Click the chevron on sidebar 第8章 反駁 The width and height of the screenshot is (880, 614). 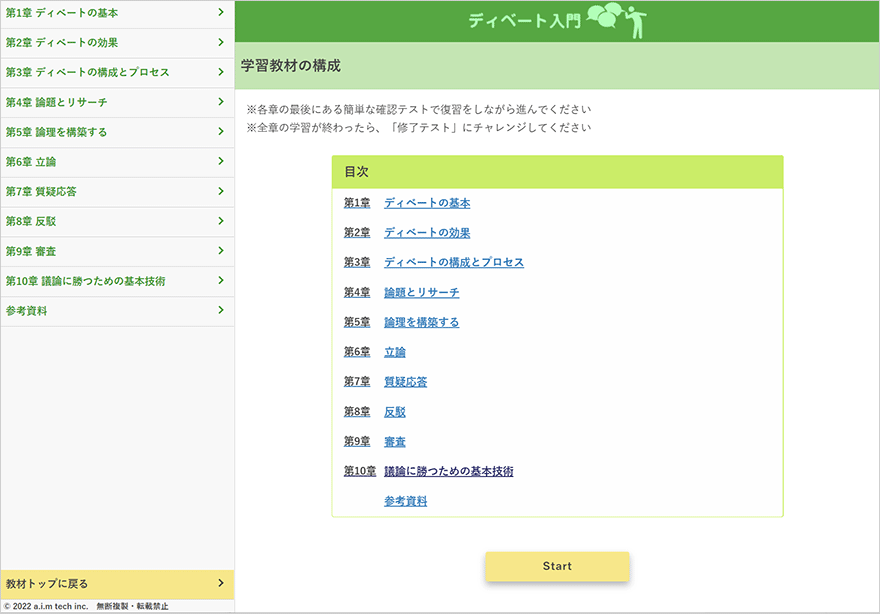(221, 221)
